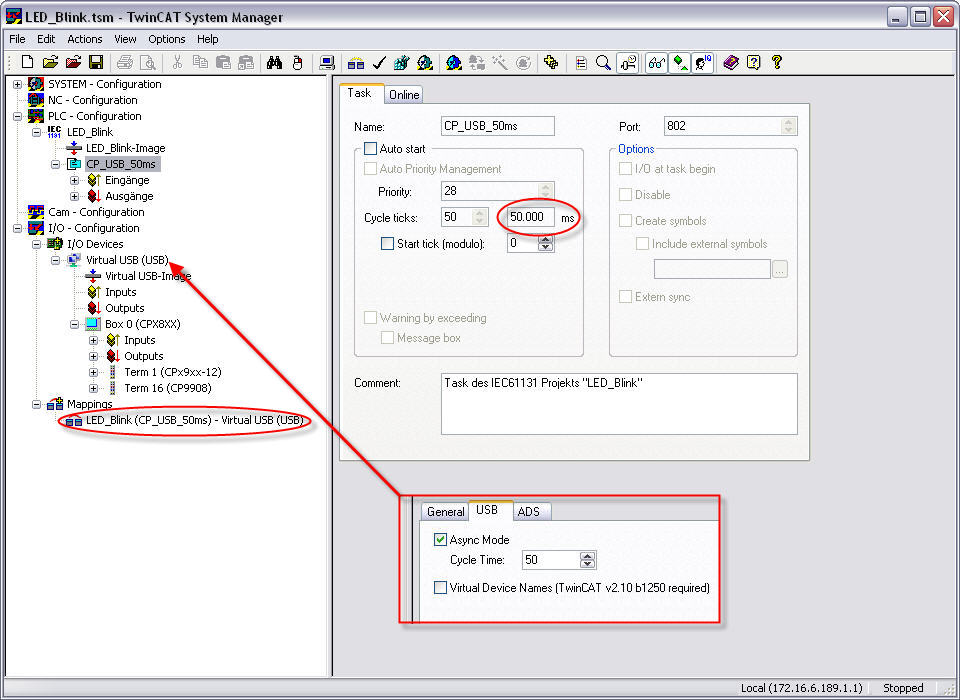960x700 pixels.
Task: Click the New file toolbar icon
Action: 28,62
